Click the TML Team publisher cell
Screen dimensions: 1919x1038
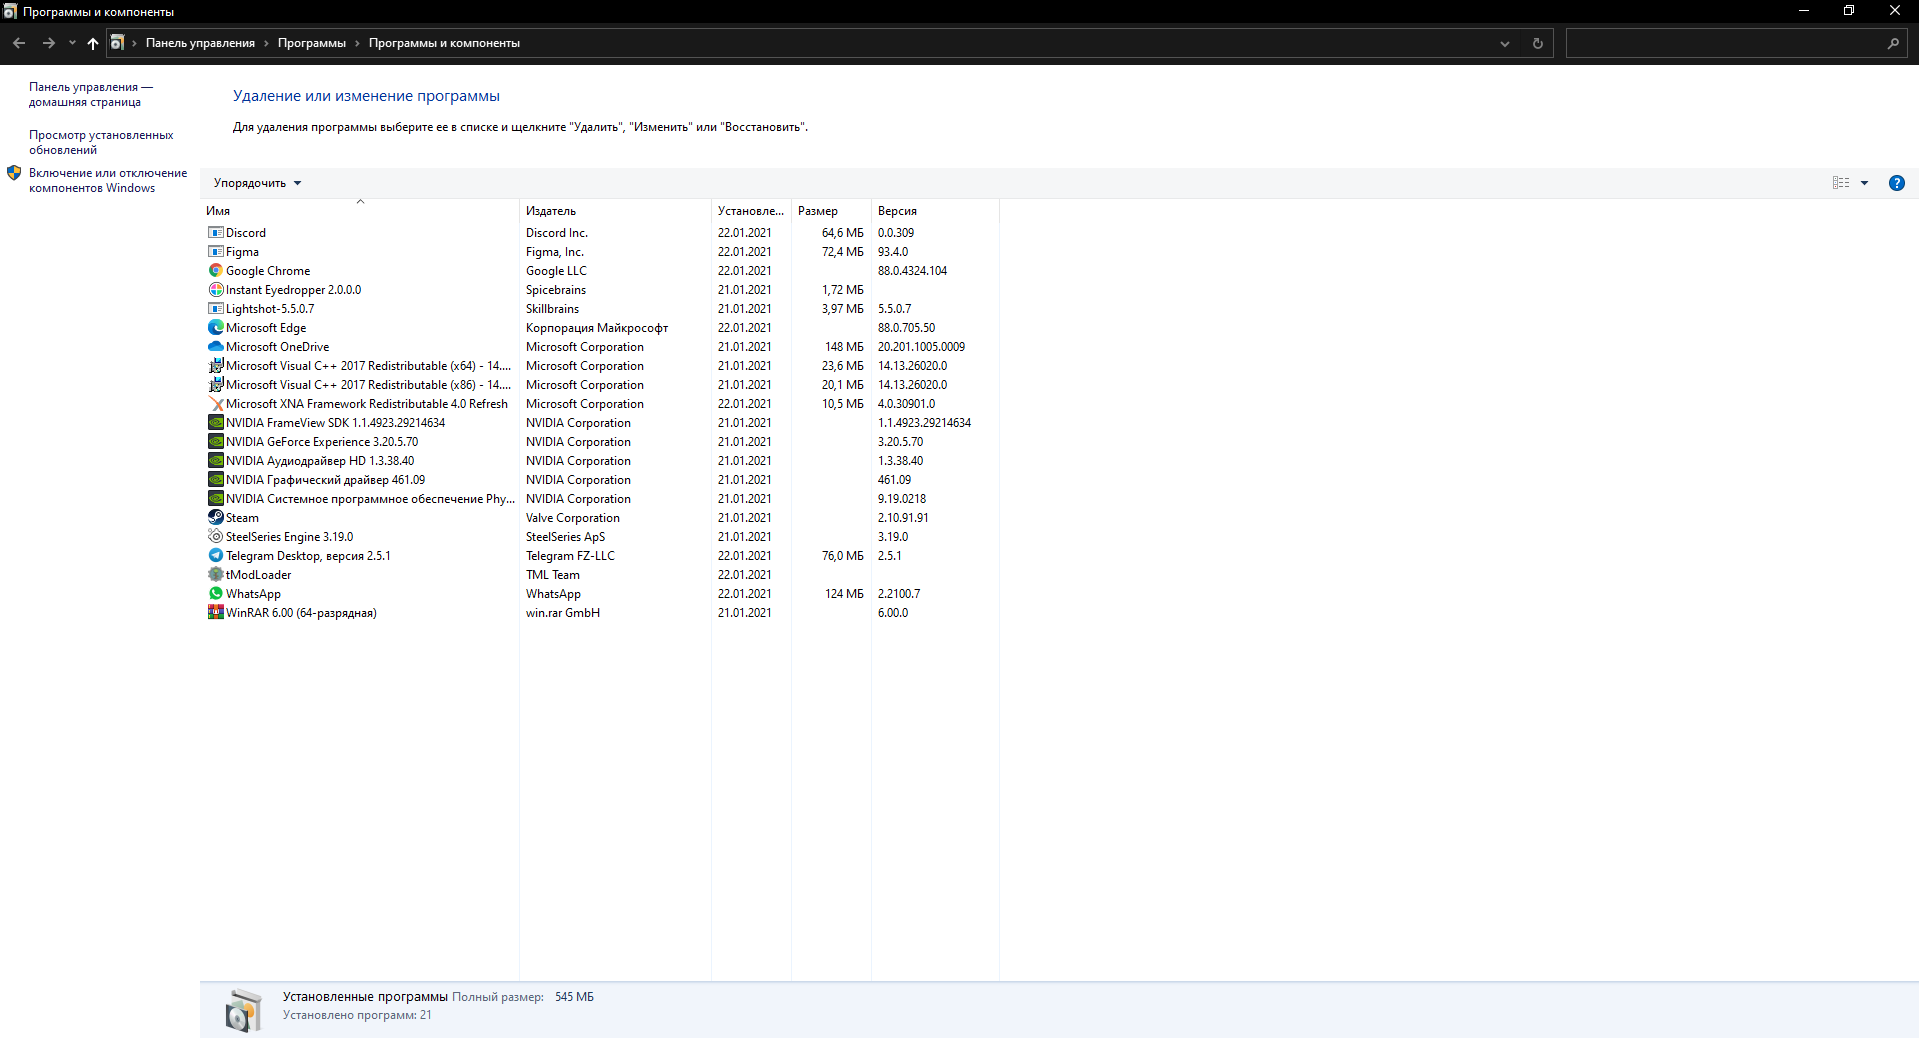coord(553,575)
